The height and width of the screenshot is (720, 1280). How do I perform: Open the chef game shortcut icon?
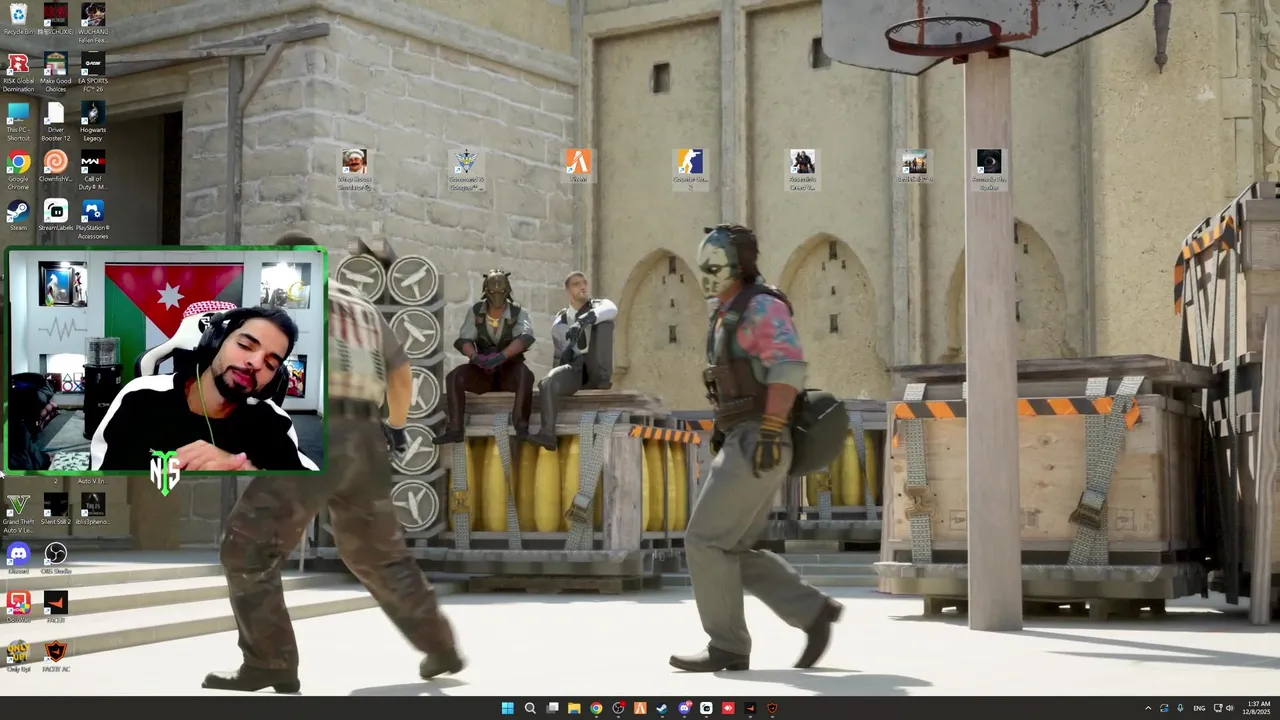(x=354, y=169)
